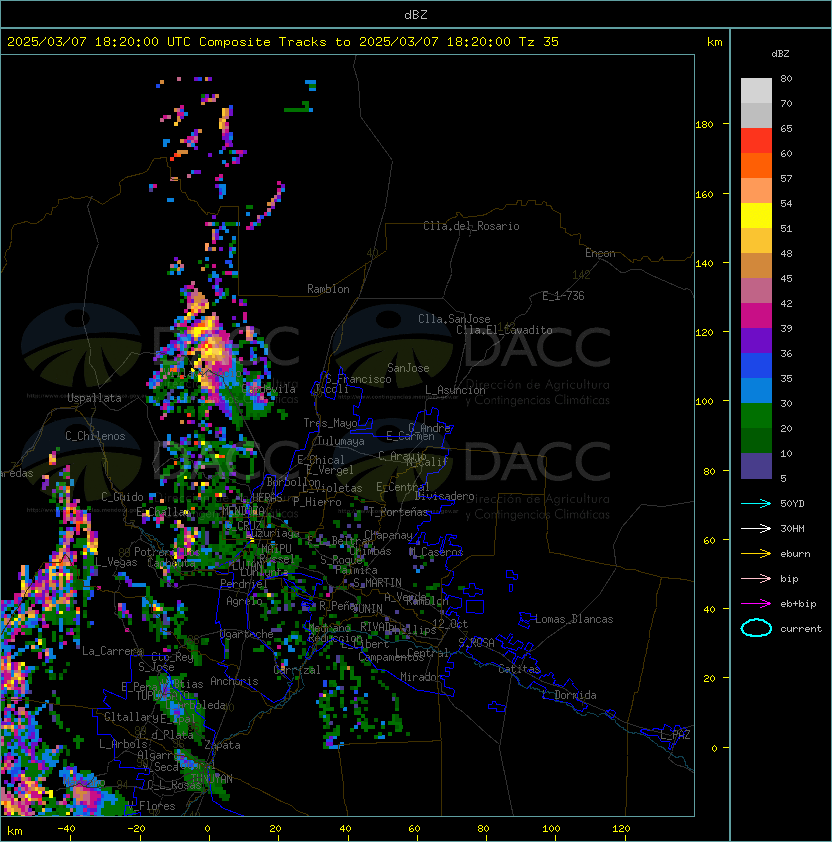The height and width of the screenshot is (842, 832).
Task: Click the '100' tick on the vertical km axis
Action: click(704, 402)
